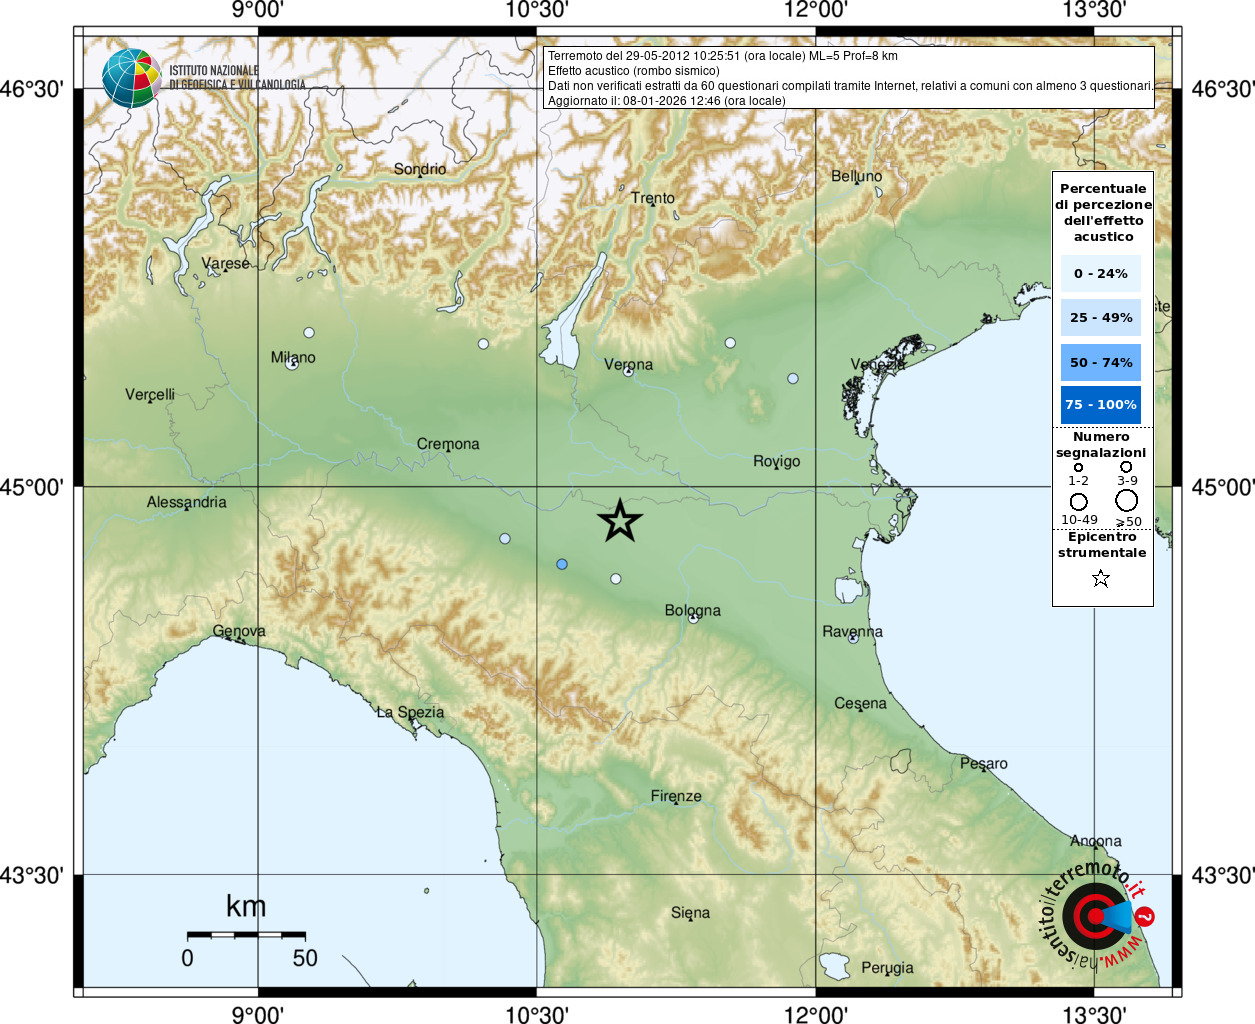
Task: Click the small 1-2 reports legend circle
Action: coord(1078,467)
